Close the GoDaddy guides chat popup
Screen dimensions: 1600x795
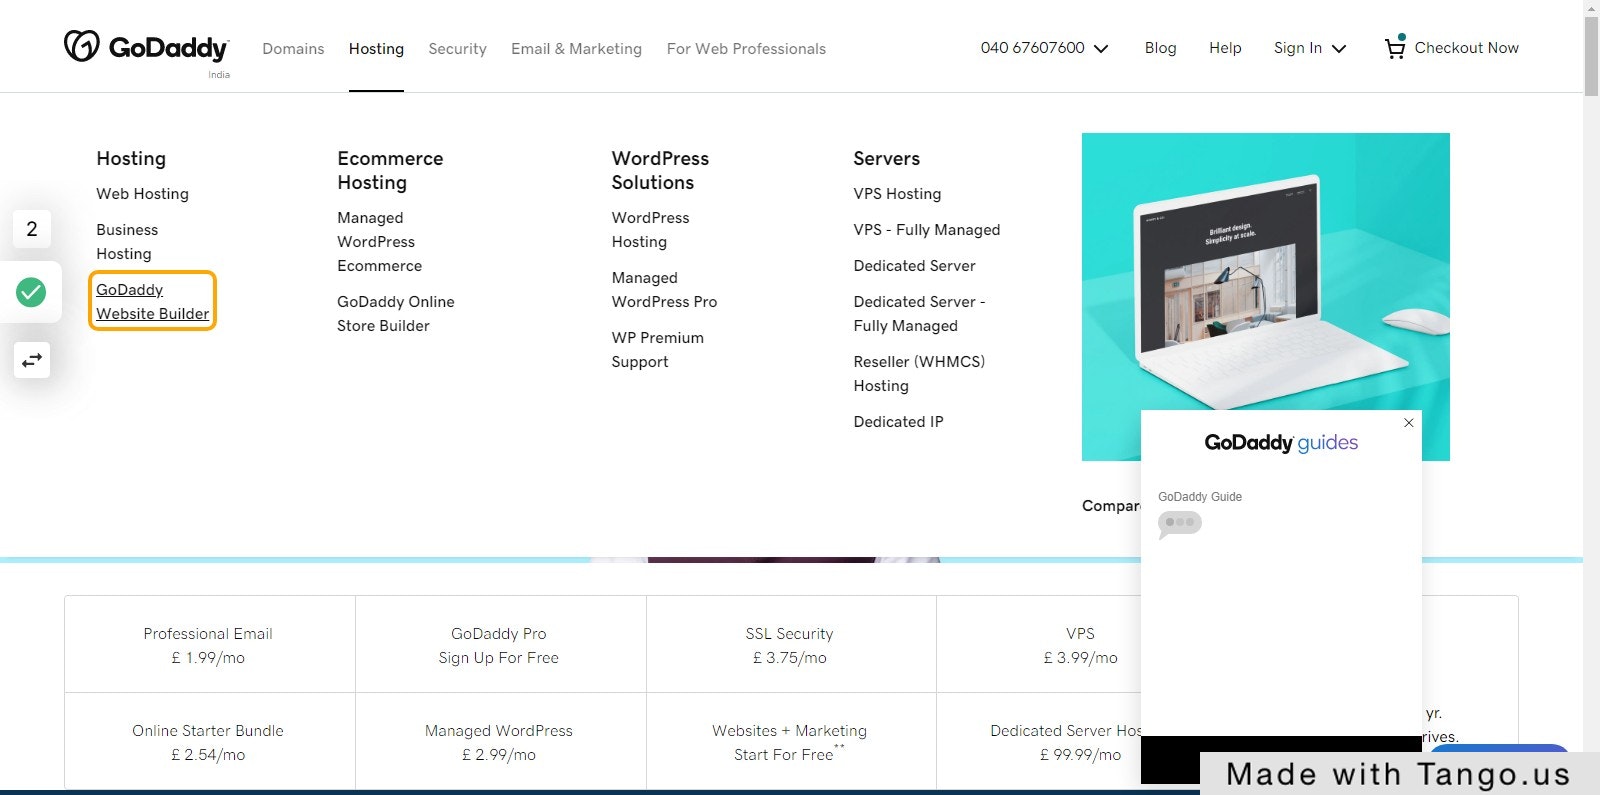(x=1408, y=423)
